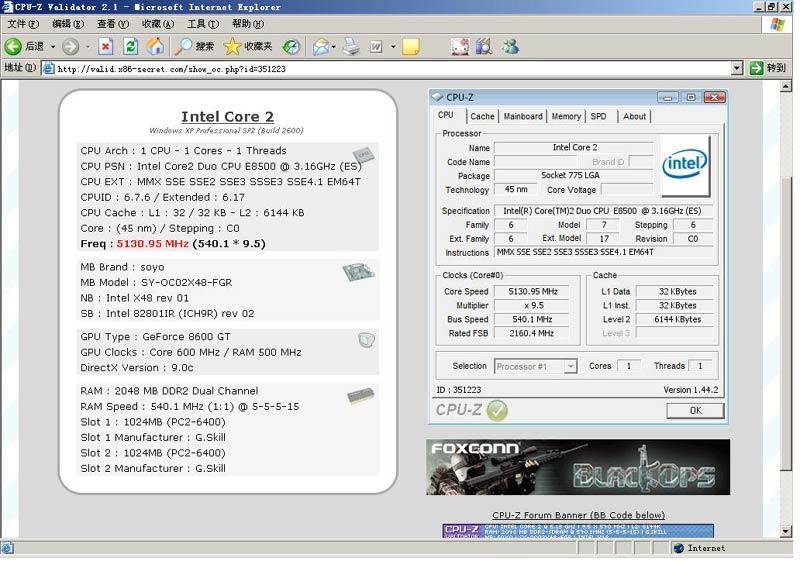This screenshot has width=800, height=561.
Task: Click the red frequency text 5130.95 MHz
Action: 153,244
